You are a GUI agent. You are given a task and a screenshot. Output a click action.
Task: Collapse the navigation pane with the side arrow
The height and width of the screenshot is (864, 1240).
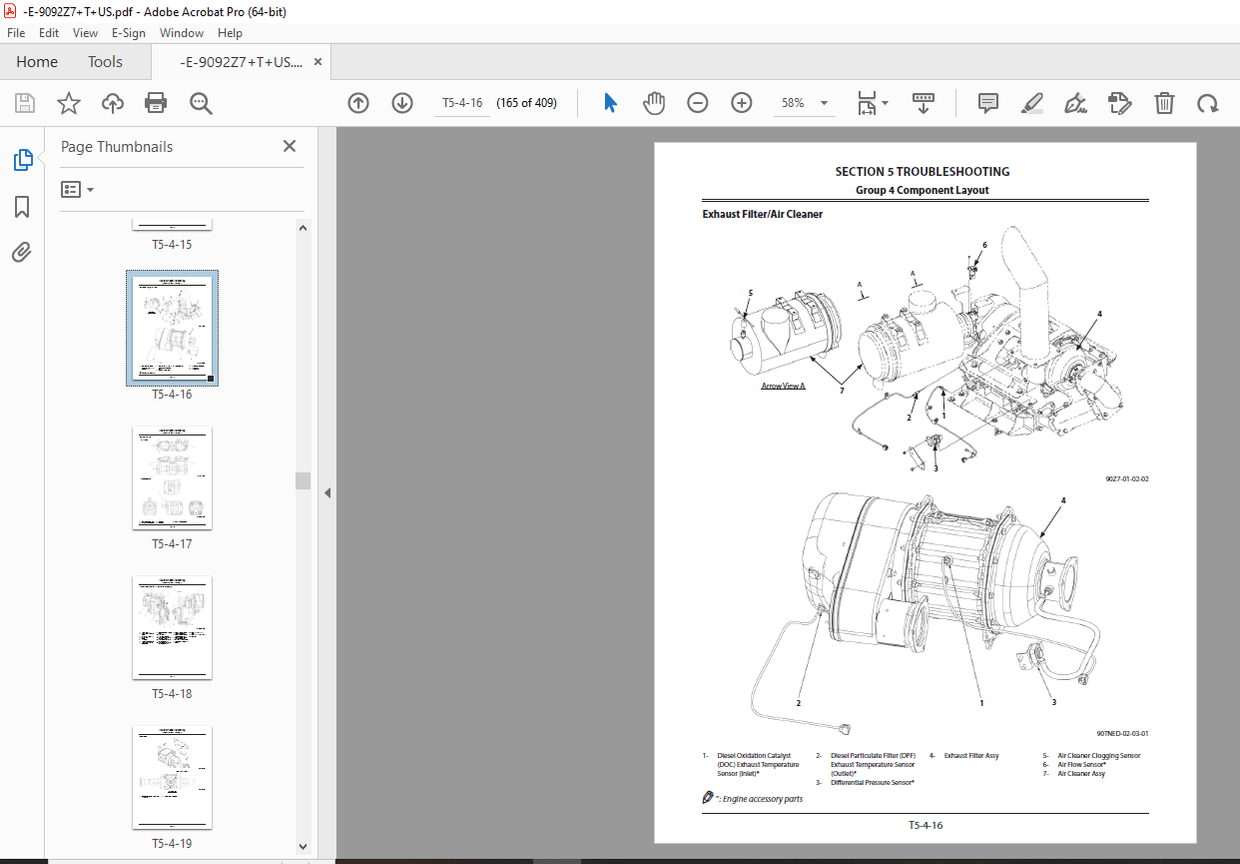click(326, 492)
